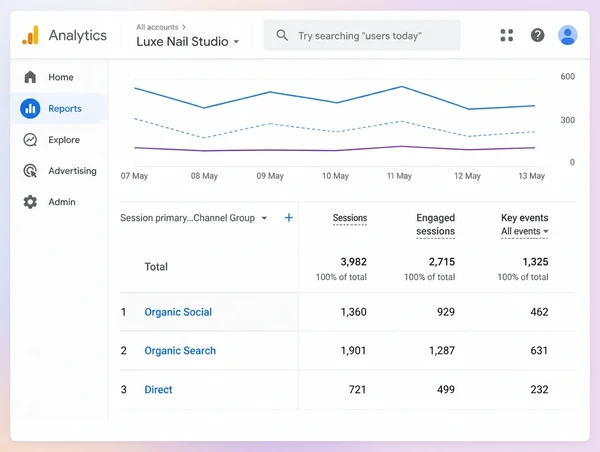Click Direct key events value 232
Screen dimensions: 600x452
click(539, 390)
